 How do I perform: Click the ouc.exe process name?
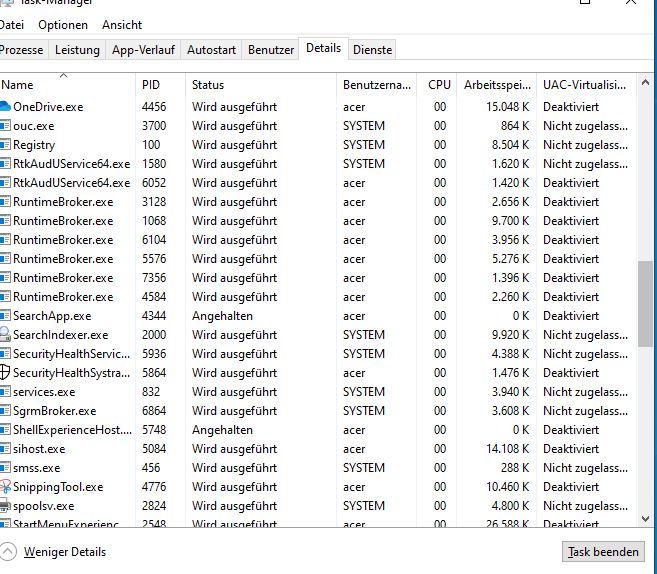[34, 126]
